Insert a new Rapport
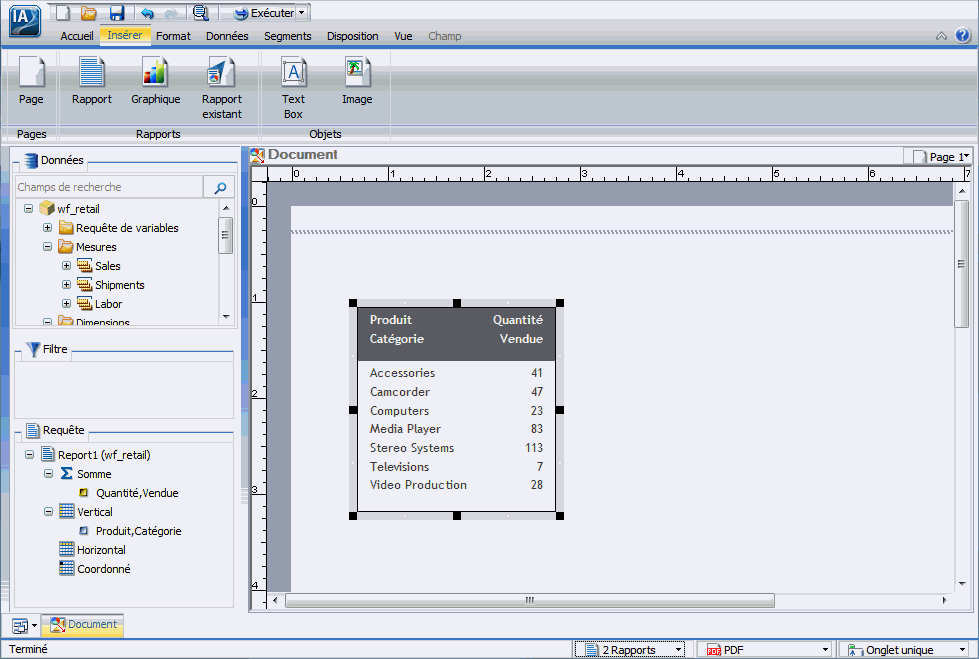The width and height of the screenshot is (979, 659). pos(92,81)
